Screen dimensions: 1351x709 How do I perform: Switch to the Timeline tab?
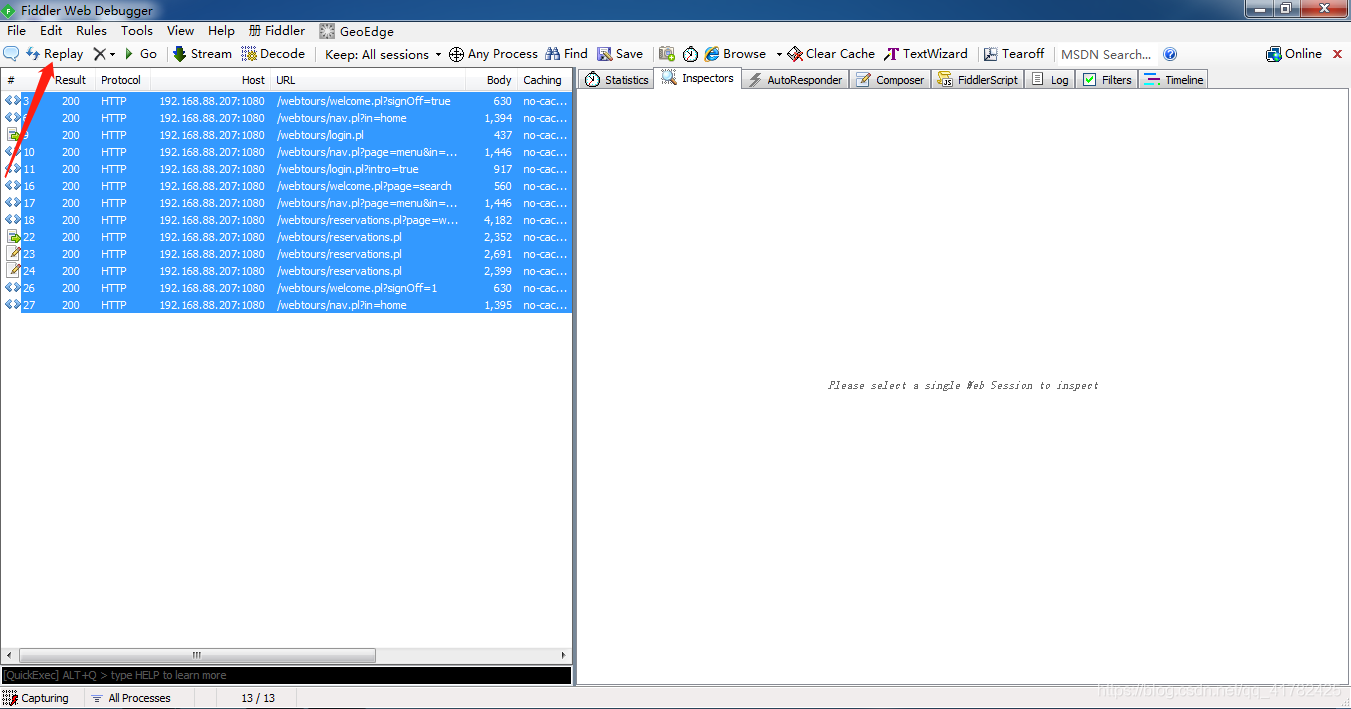coord(1174,79)
